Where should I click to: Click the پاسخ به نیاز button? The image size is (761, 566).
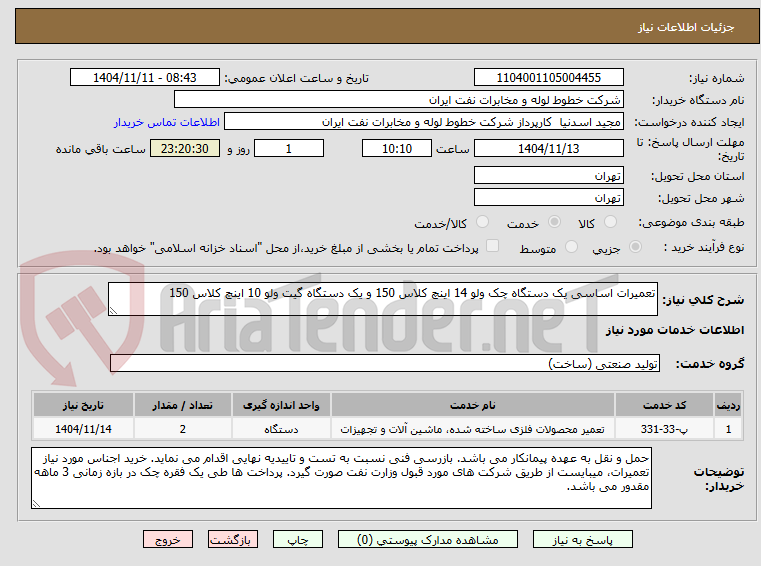582,539
